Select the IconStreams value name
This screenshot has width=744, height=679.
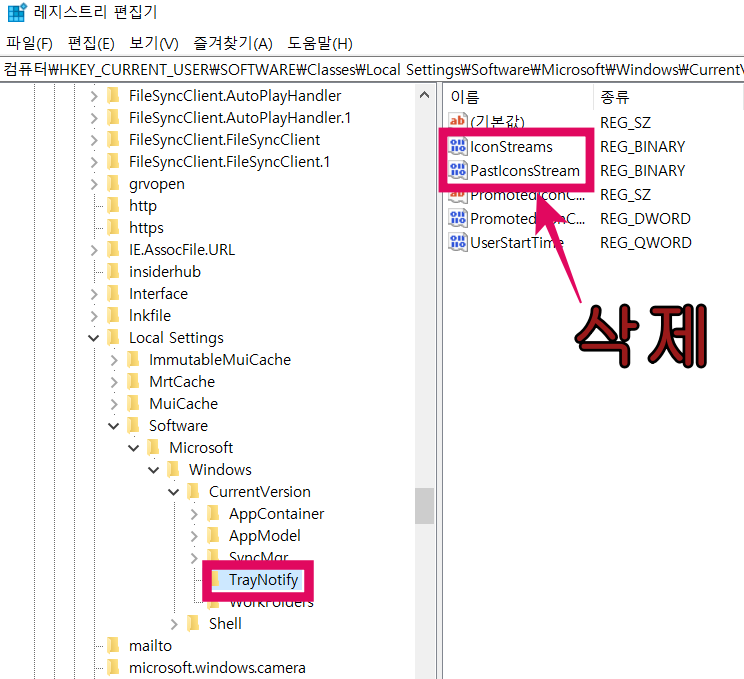click(512, 147)
